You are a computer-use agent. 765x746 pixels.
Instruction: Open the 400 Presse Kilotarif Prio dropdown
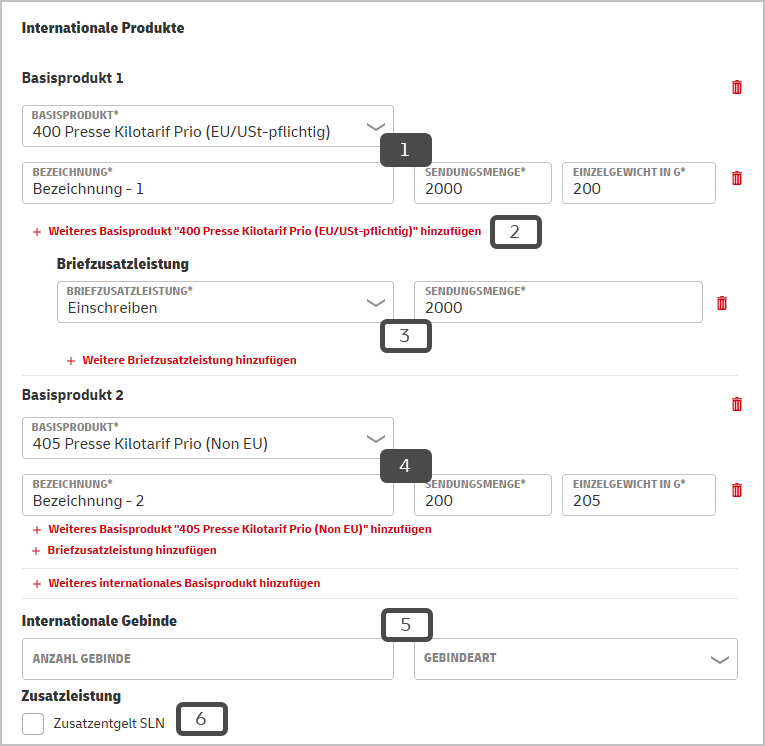[x=208, y=126]
